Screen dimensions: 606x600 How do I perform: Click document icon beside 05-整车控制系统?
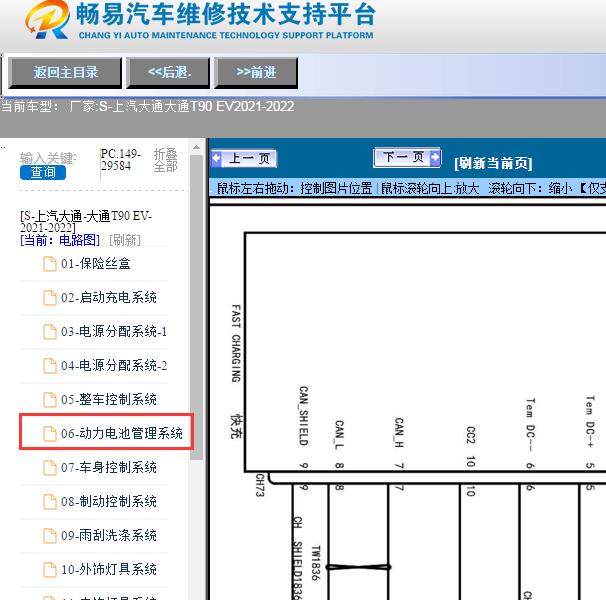[x=49, y=400]
